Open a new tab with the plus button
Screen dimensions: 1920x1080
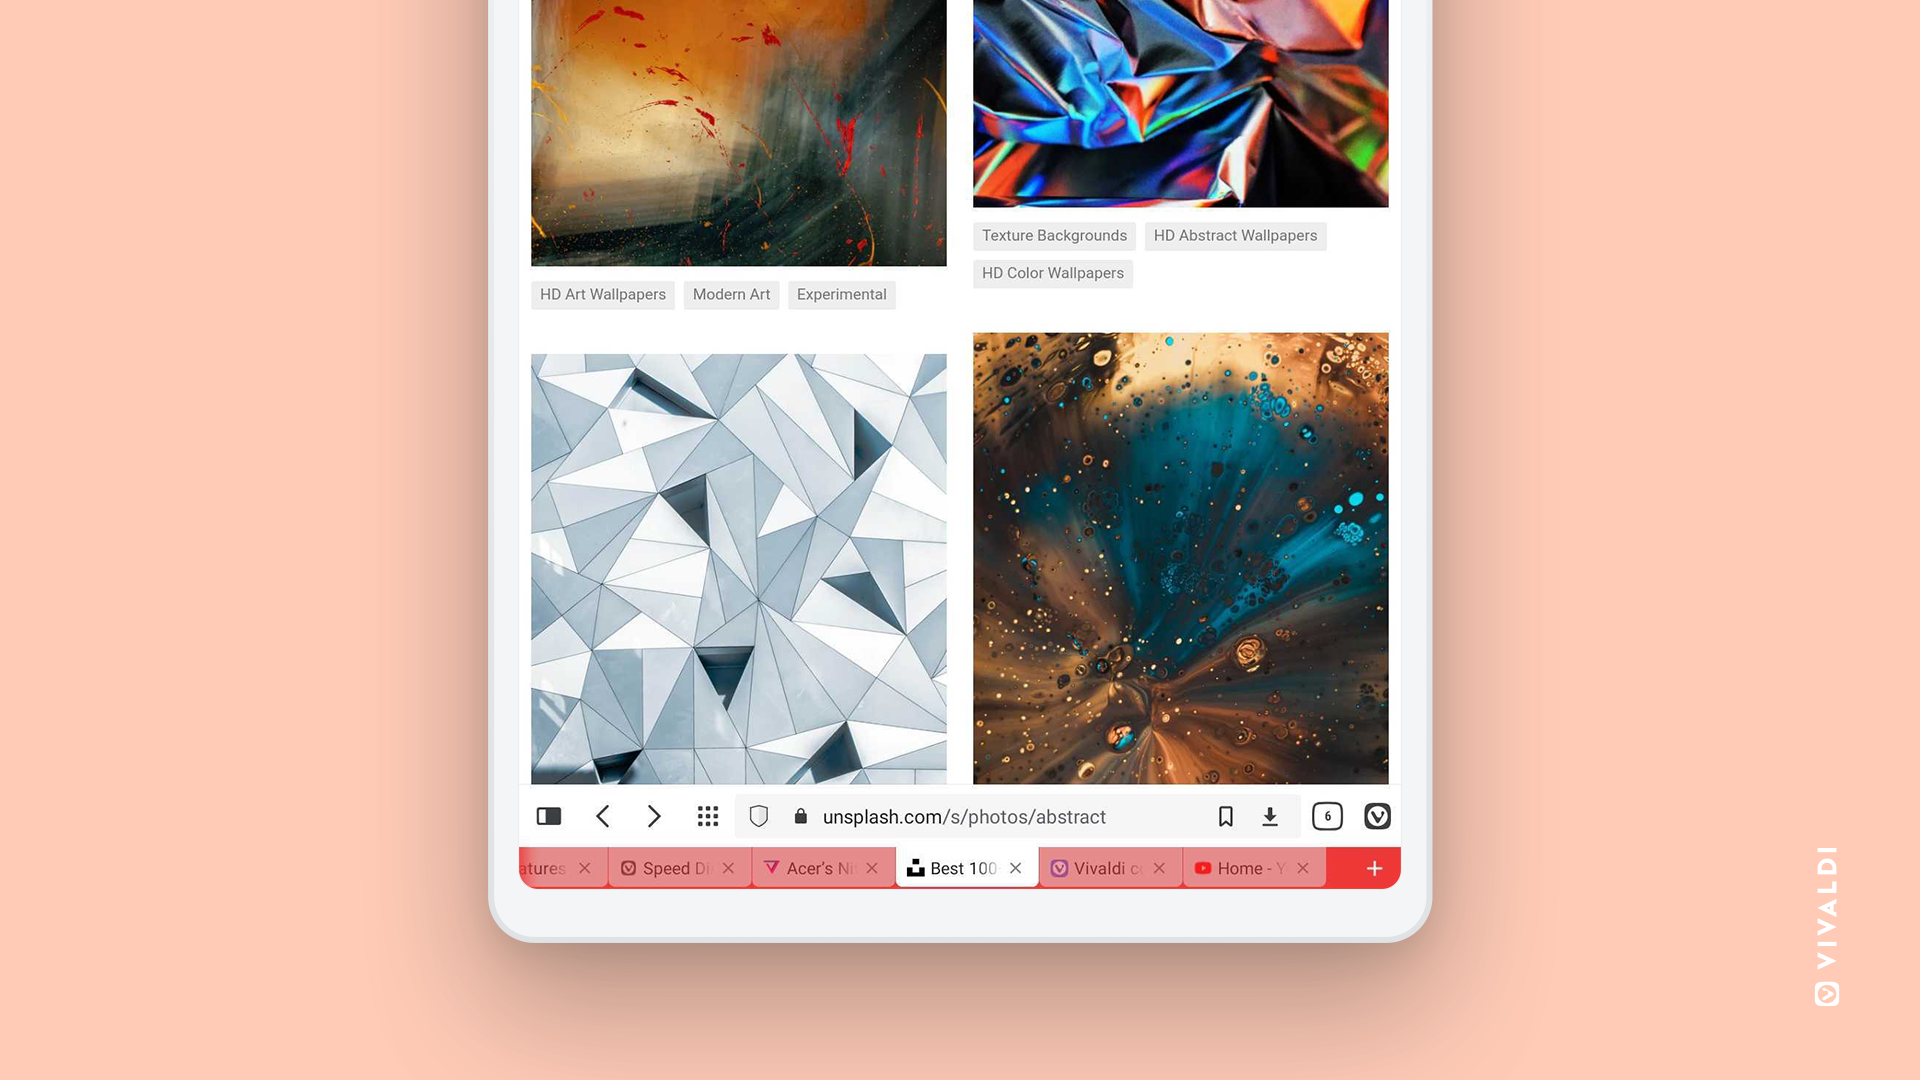pyautogui.click(x=1374, y=868)
